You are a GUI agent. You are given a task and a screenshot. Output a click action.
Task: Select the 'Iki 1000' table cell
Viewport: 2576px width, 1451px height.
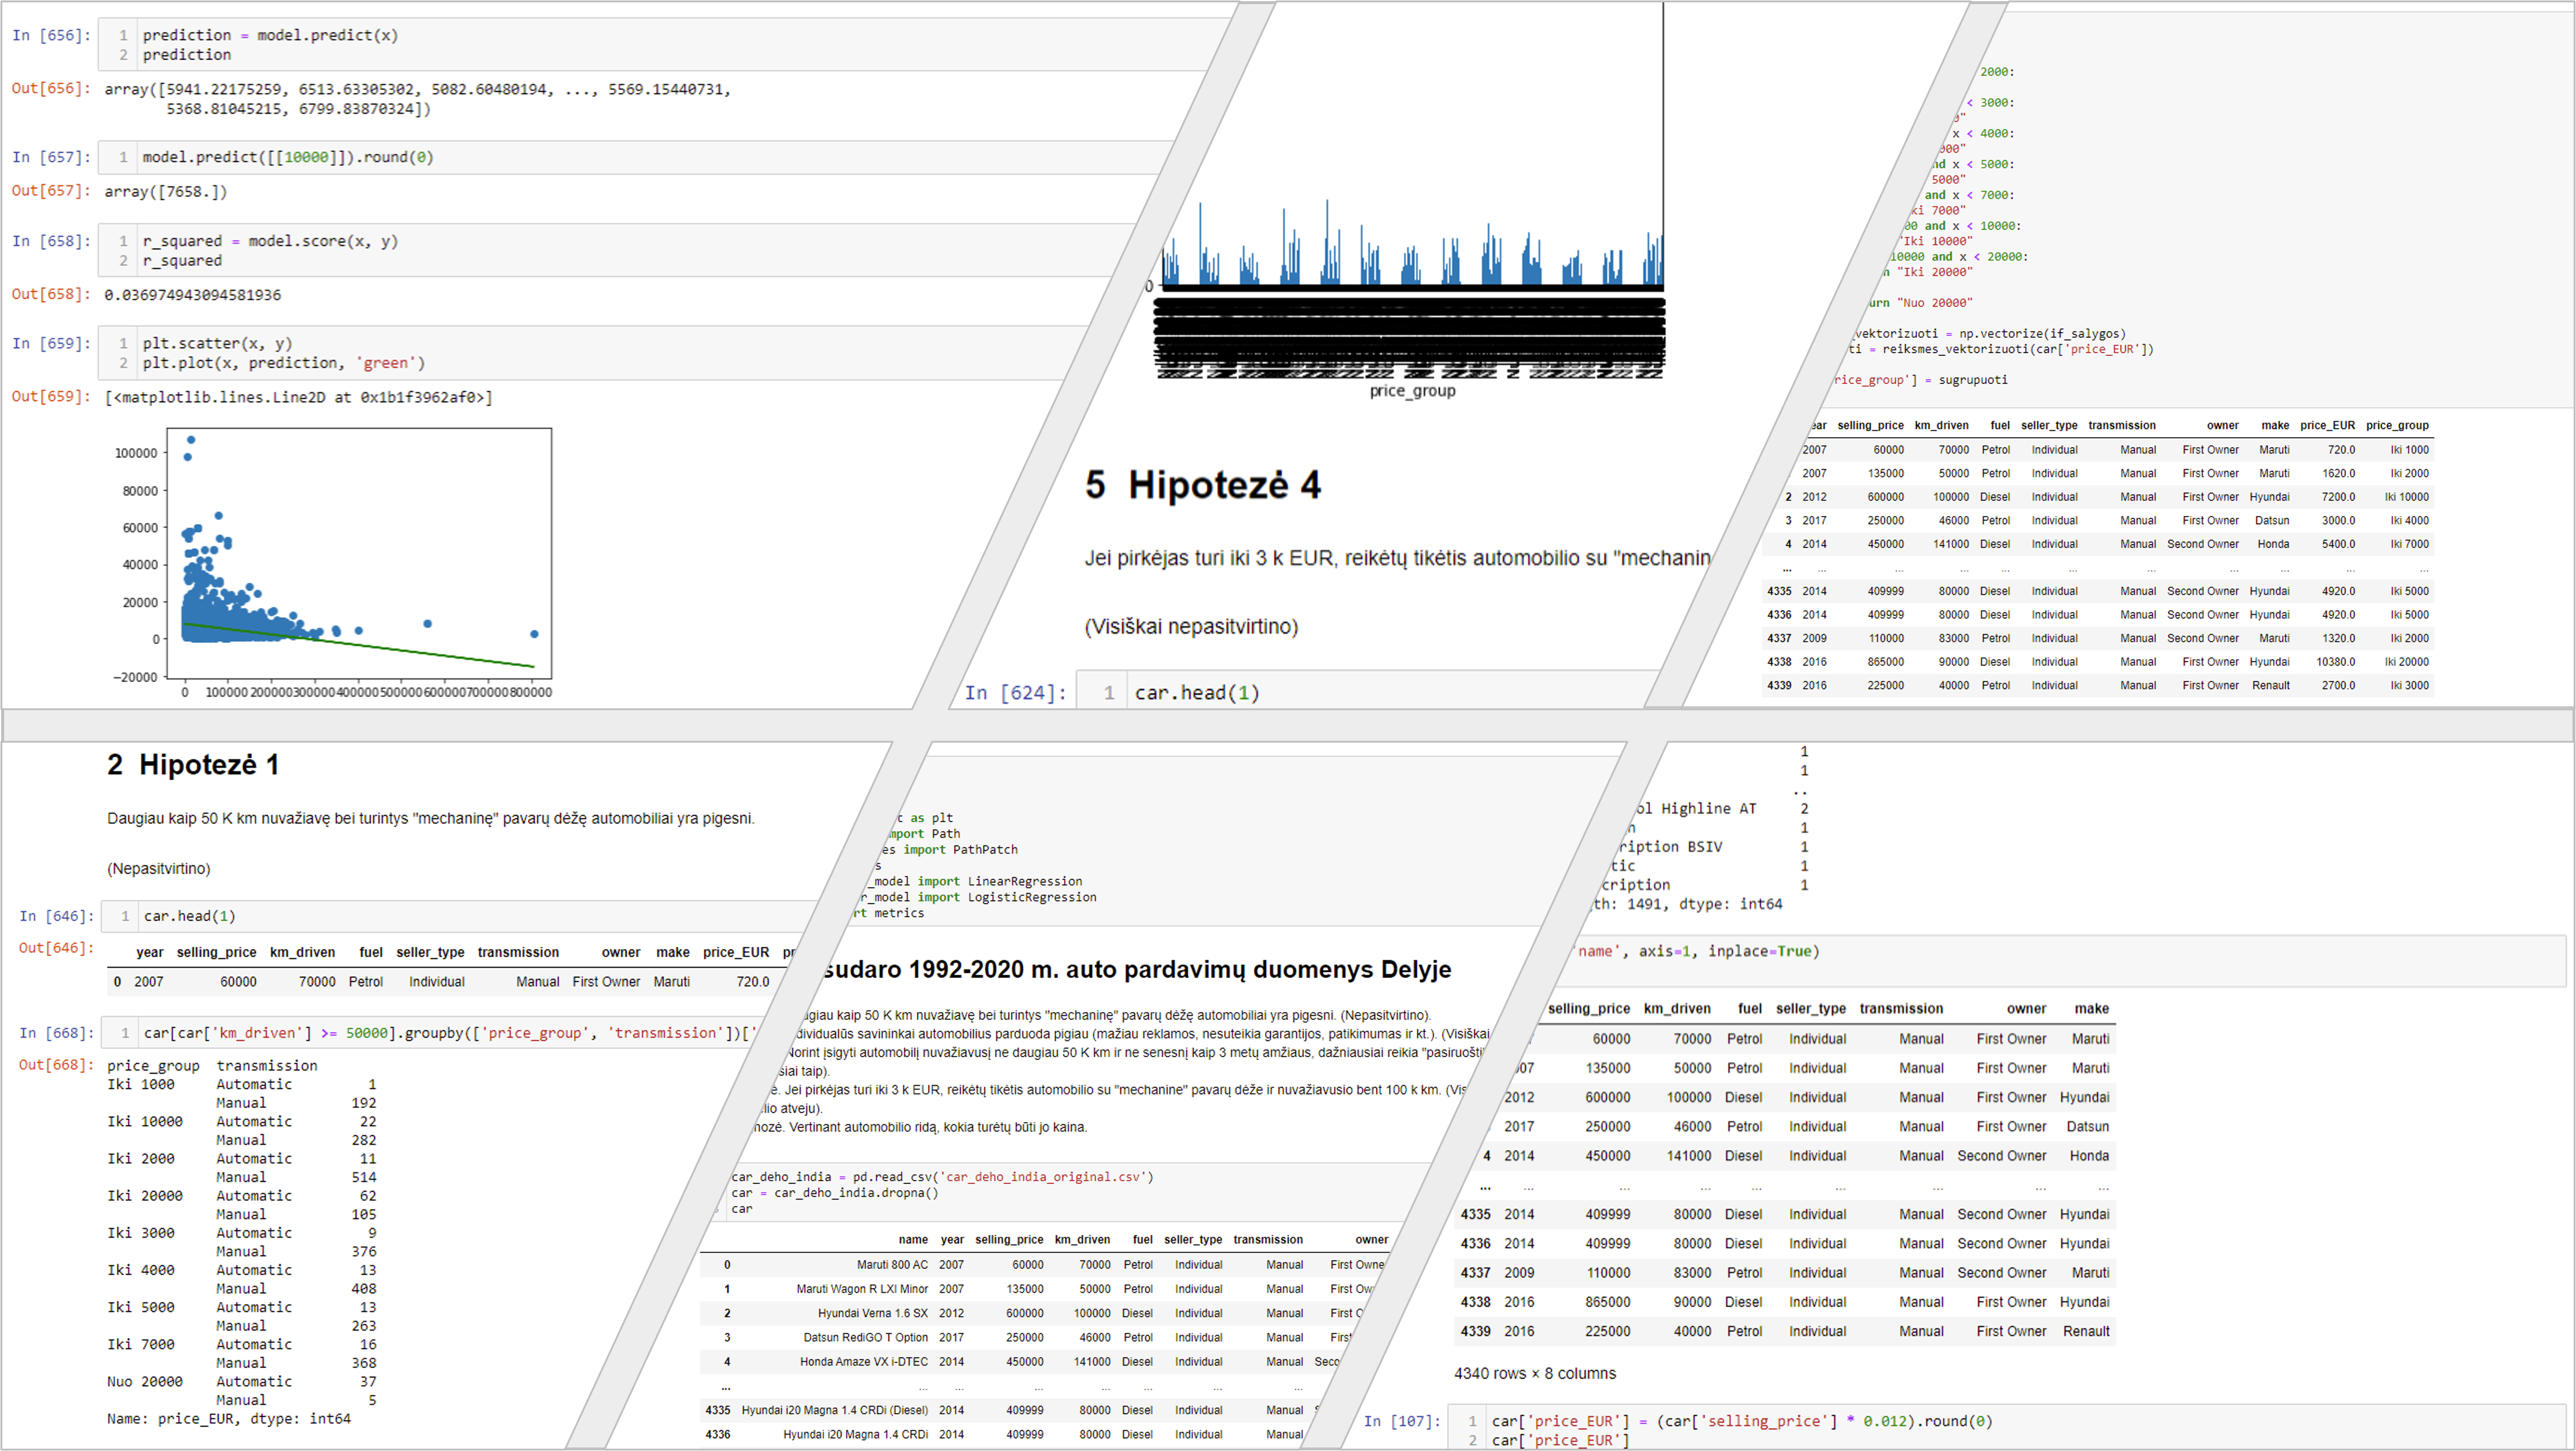(x=2409, y=450)
